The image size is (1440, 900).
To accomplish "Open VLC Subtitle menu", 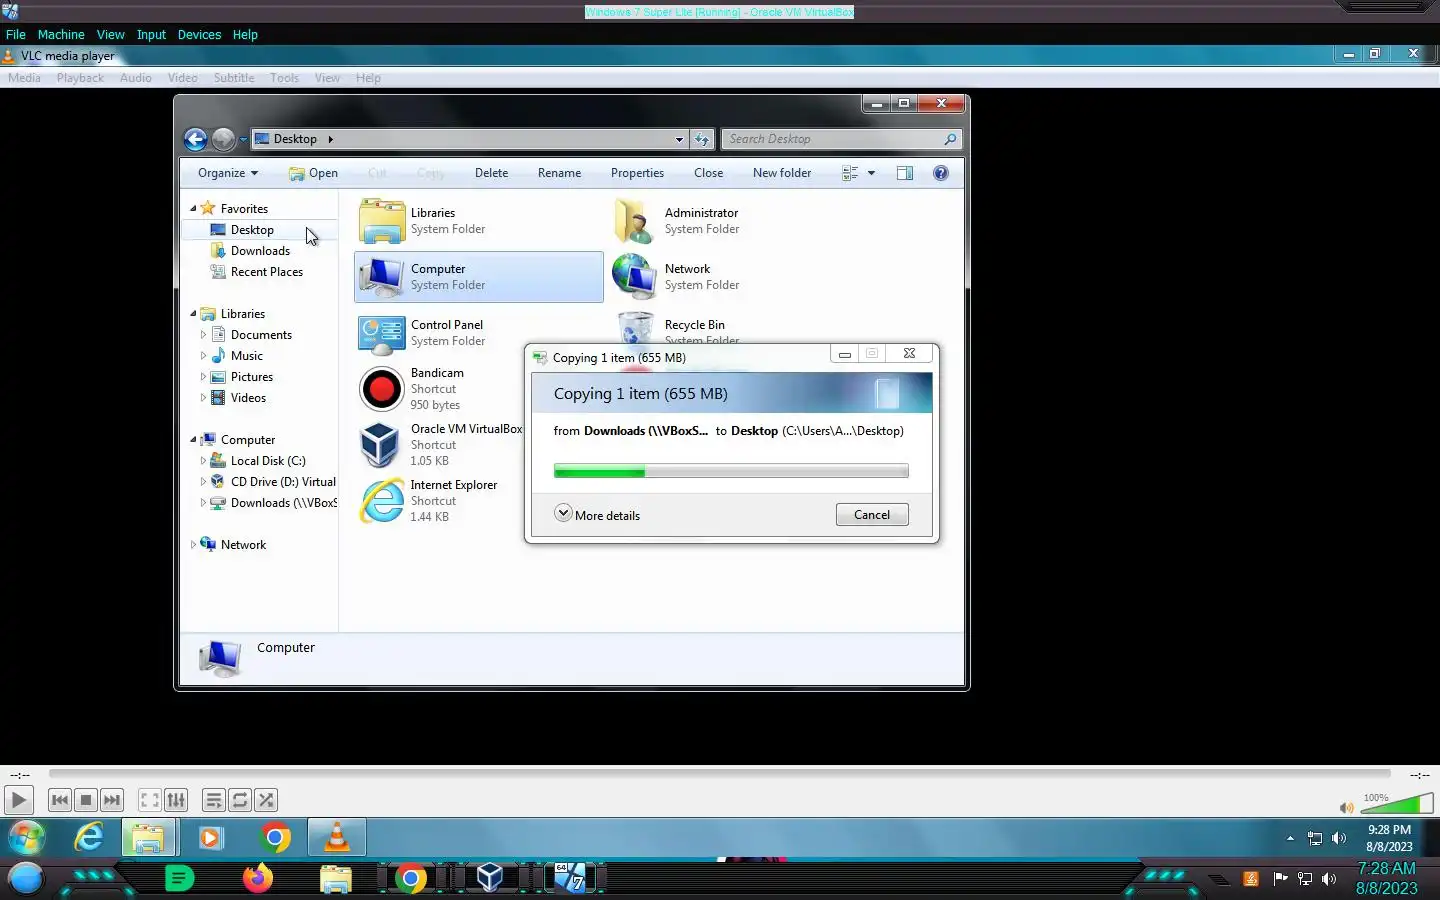I will 234,78.
